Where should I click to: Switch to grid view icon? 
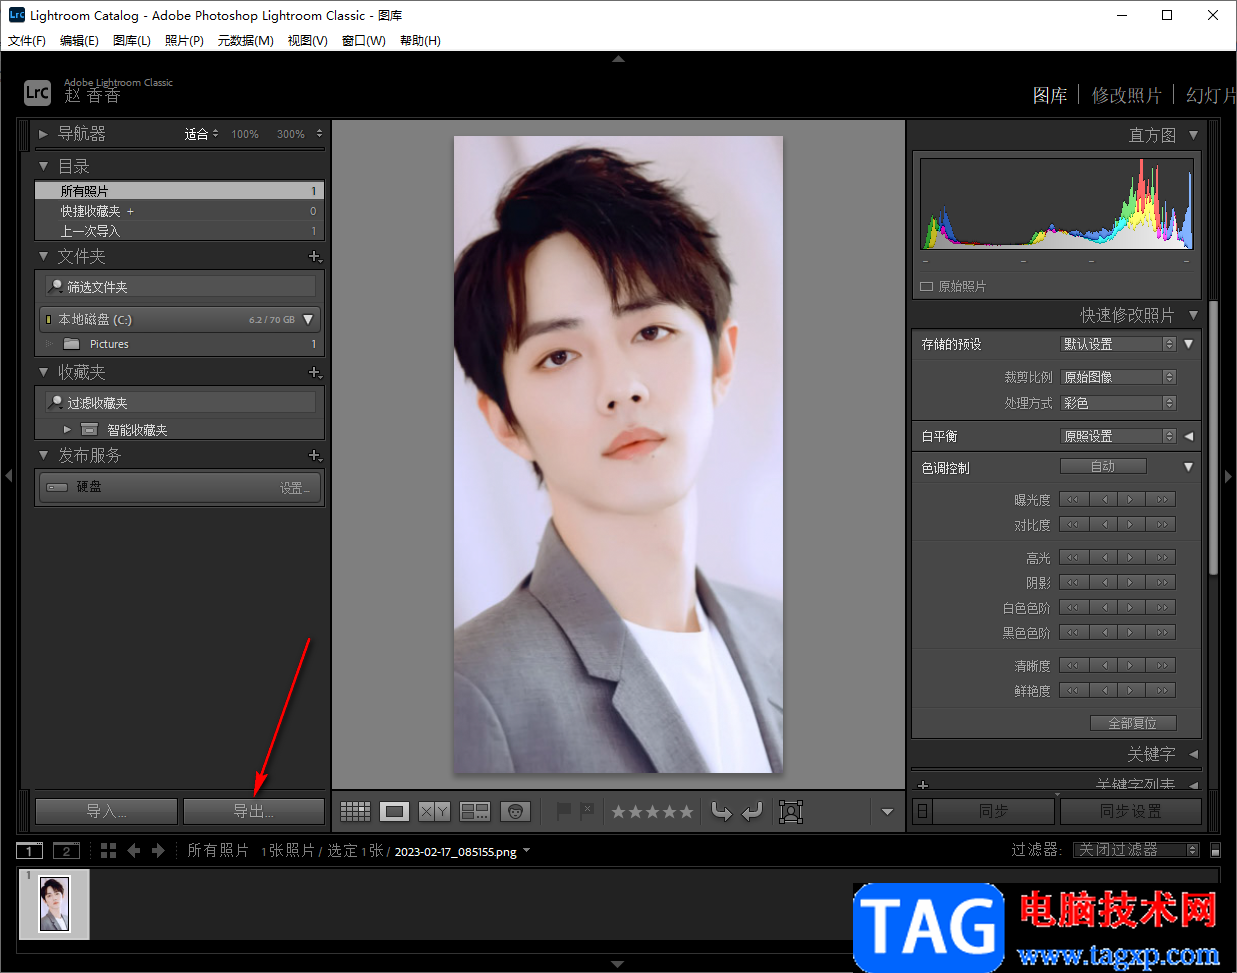pyautogui.click(x=355, y=812)
